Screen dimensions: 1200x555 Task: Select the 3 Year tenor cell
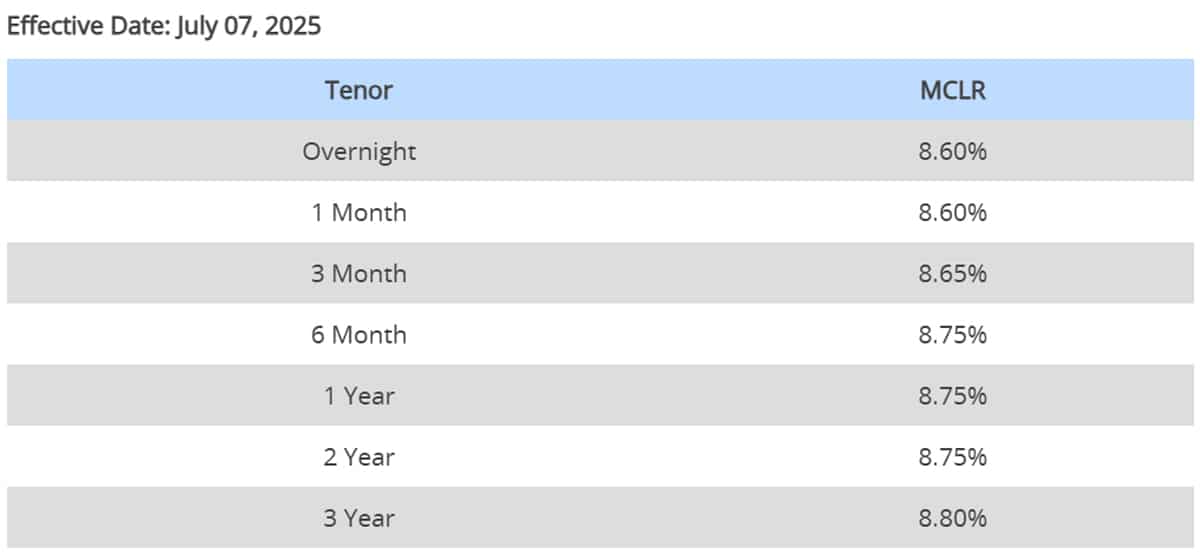click(x=358, y=518)
